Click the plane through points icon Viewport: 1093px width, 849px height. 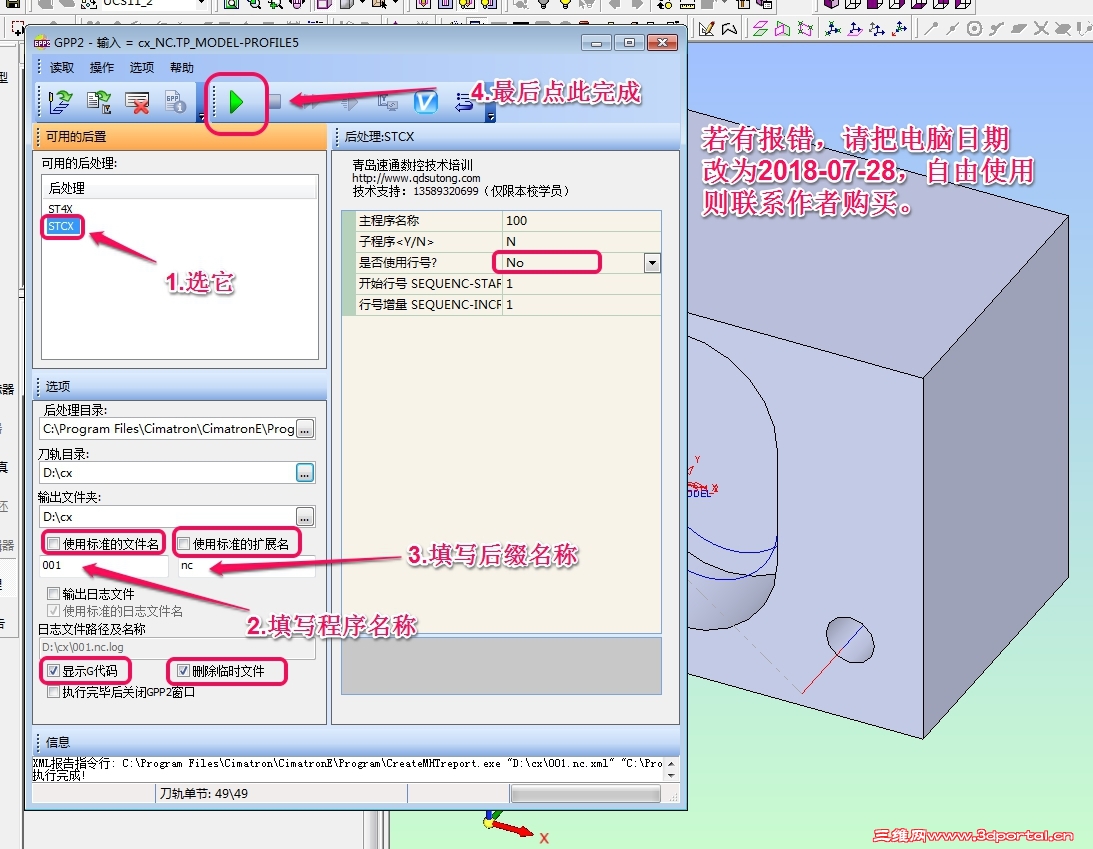[x=806, y=29]
